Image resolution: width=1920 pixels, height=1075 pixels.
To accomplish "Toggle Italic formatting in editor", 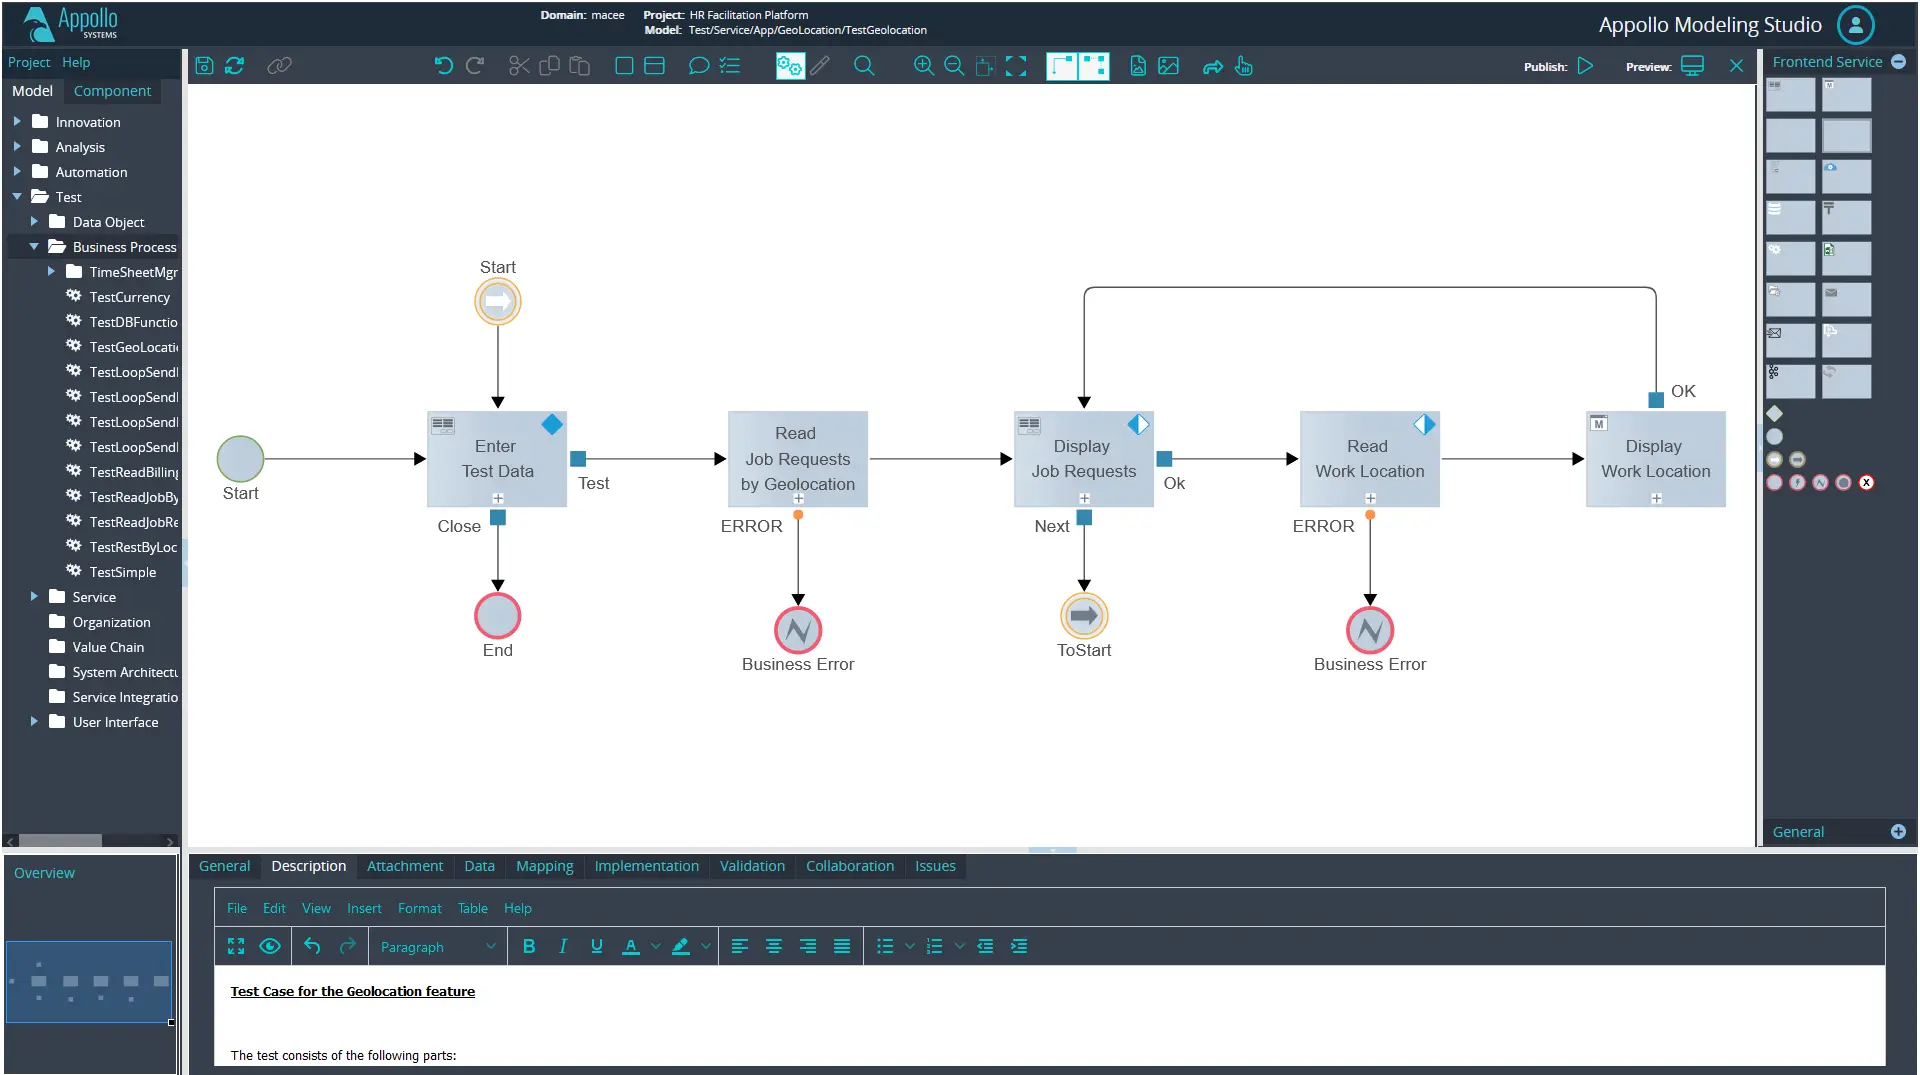I will [x=563, y=946].
